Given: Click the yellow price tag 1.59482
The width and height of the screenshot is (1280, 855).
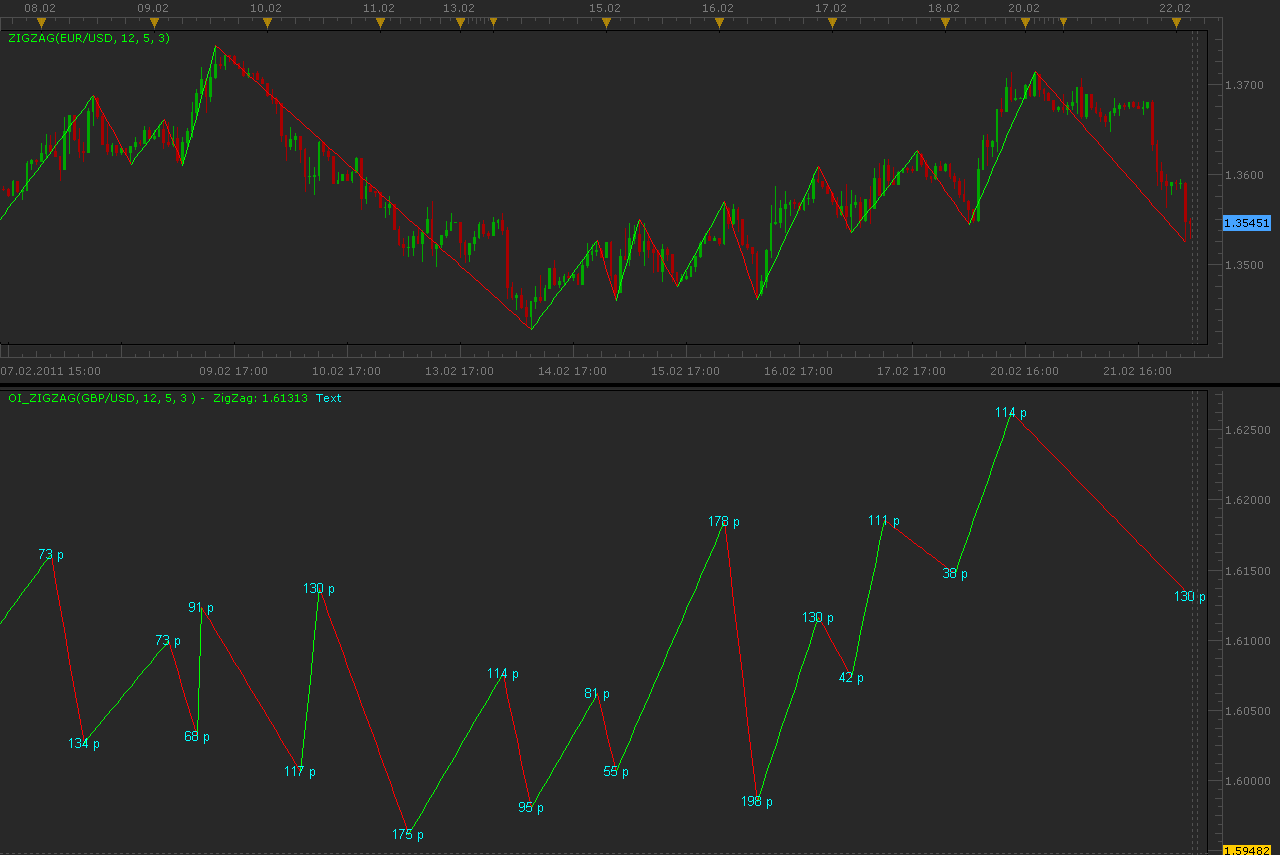Looking at the screenshot, I should click(x=1247, y=850).
